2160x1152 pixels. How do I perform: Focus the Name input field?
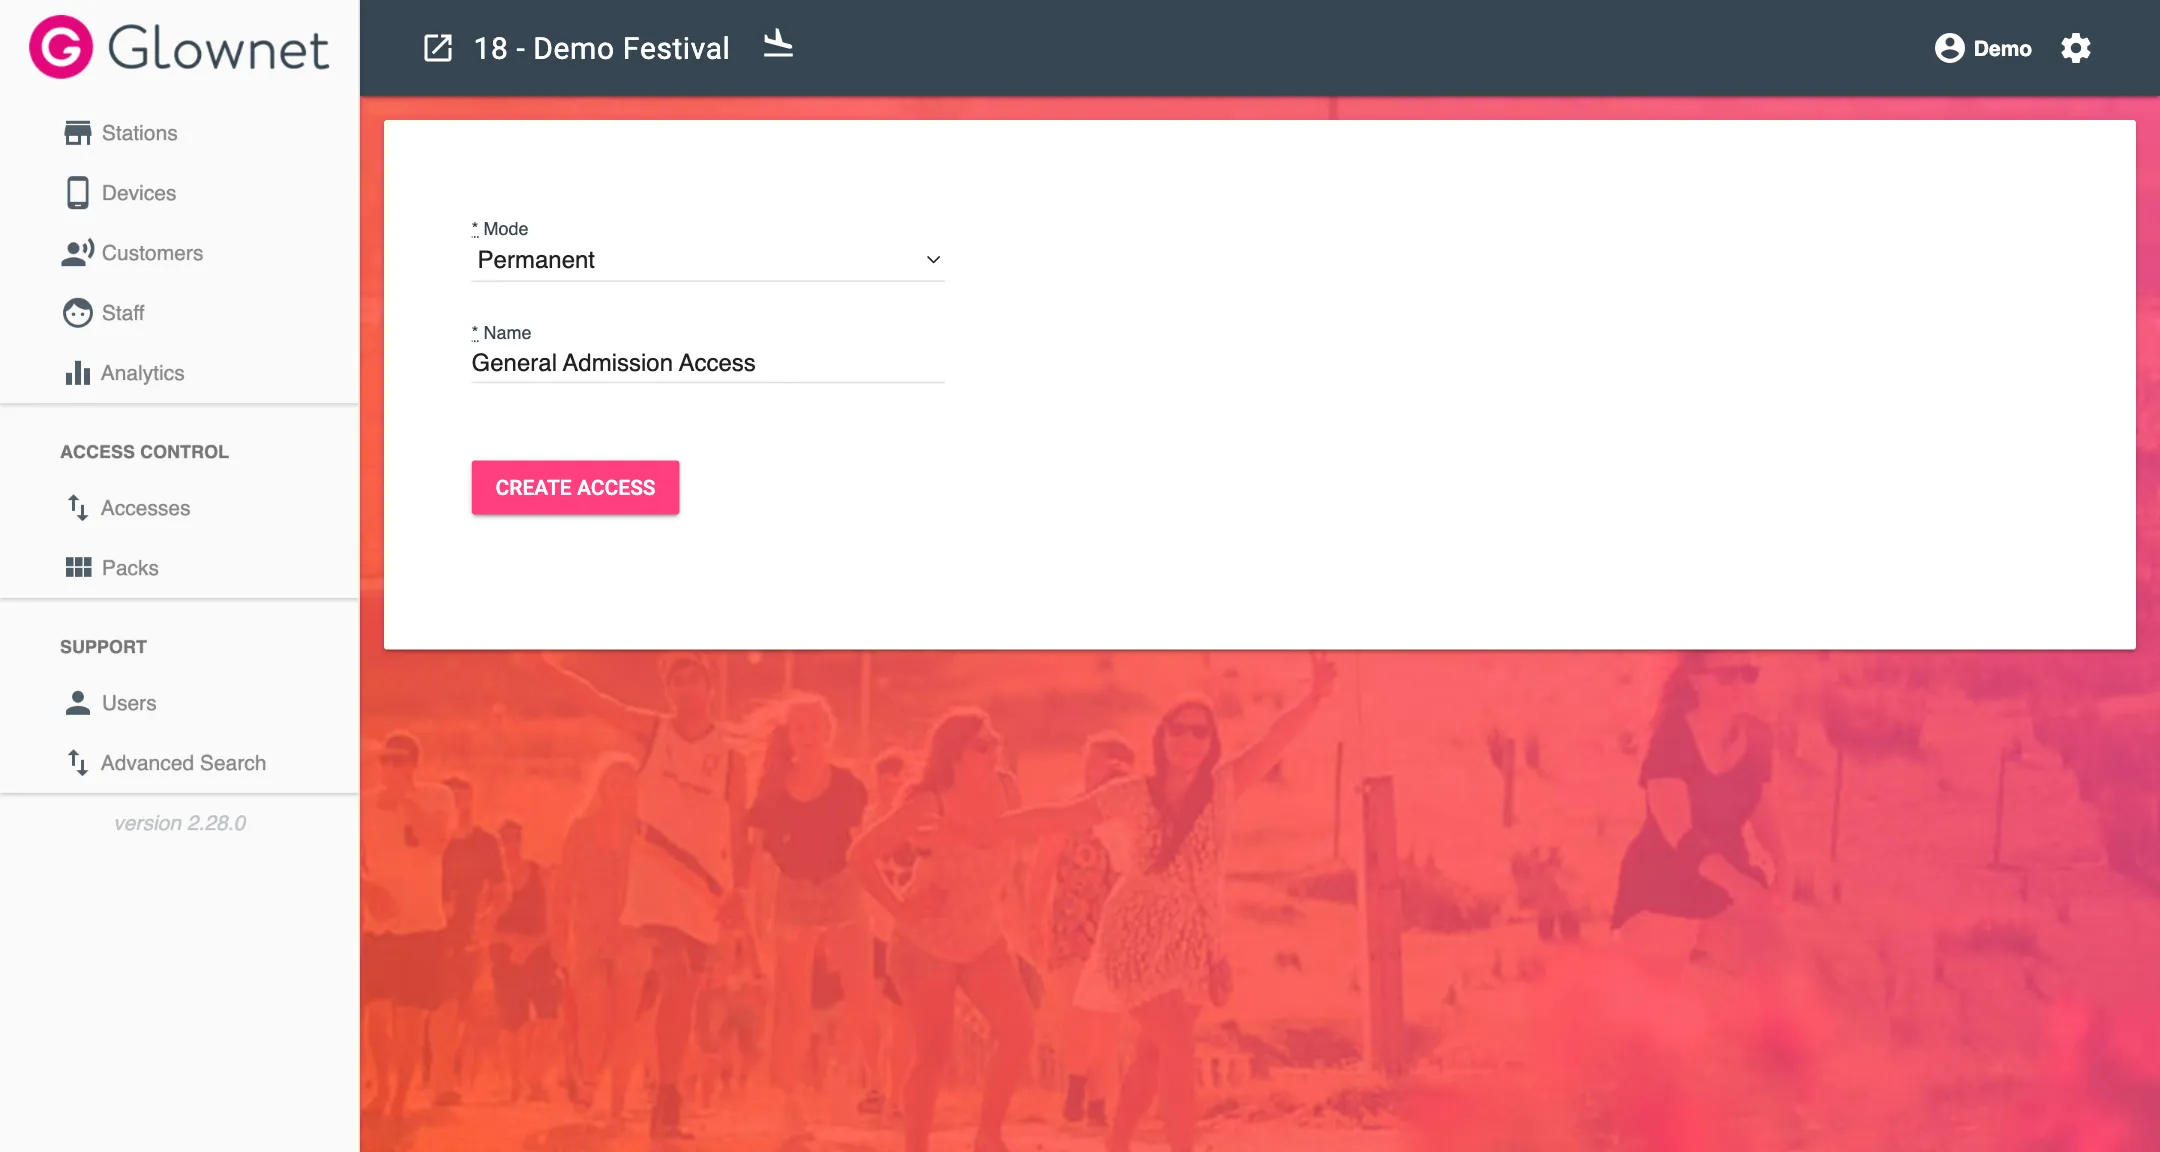click(708, 363)
